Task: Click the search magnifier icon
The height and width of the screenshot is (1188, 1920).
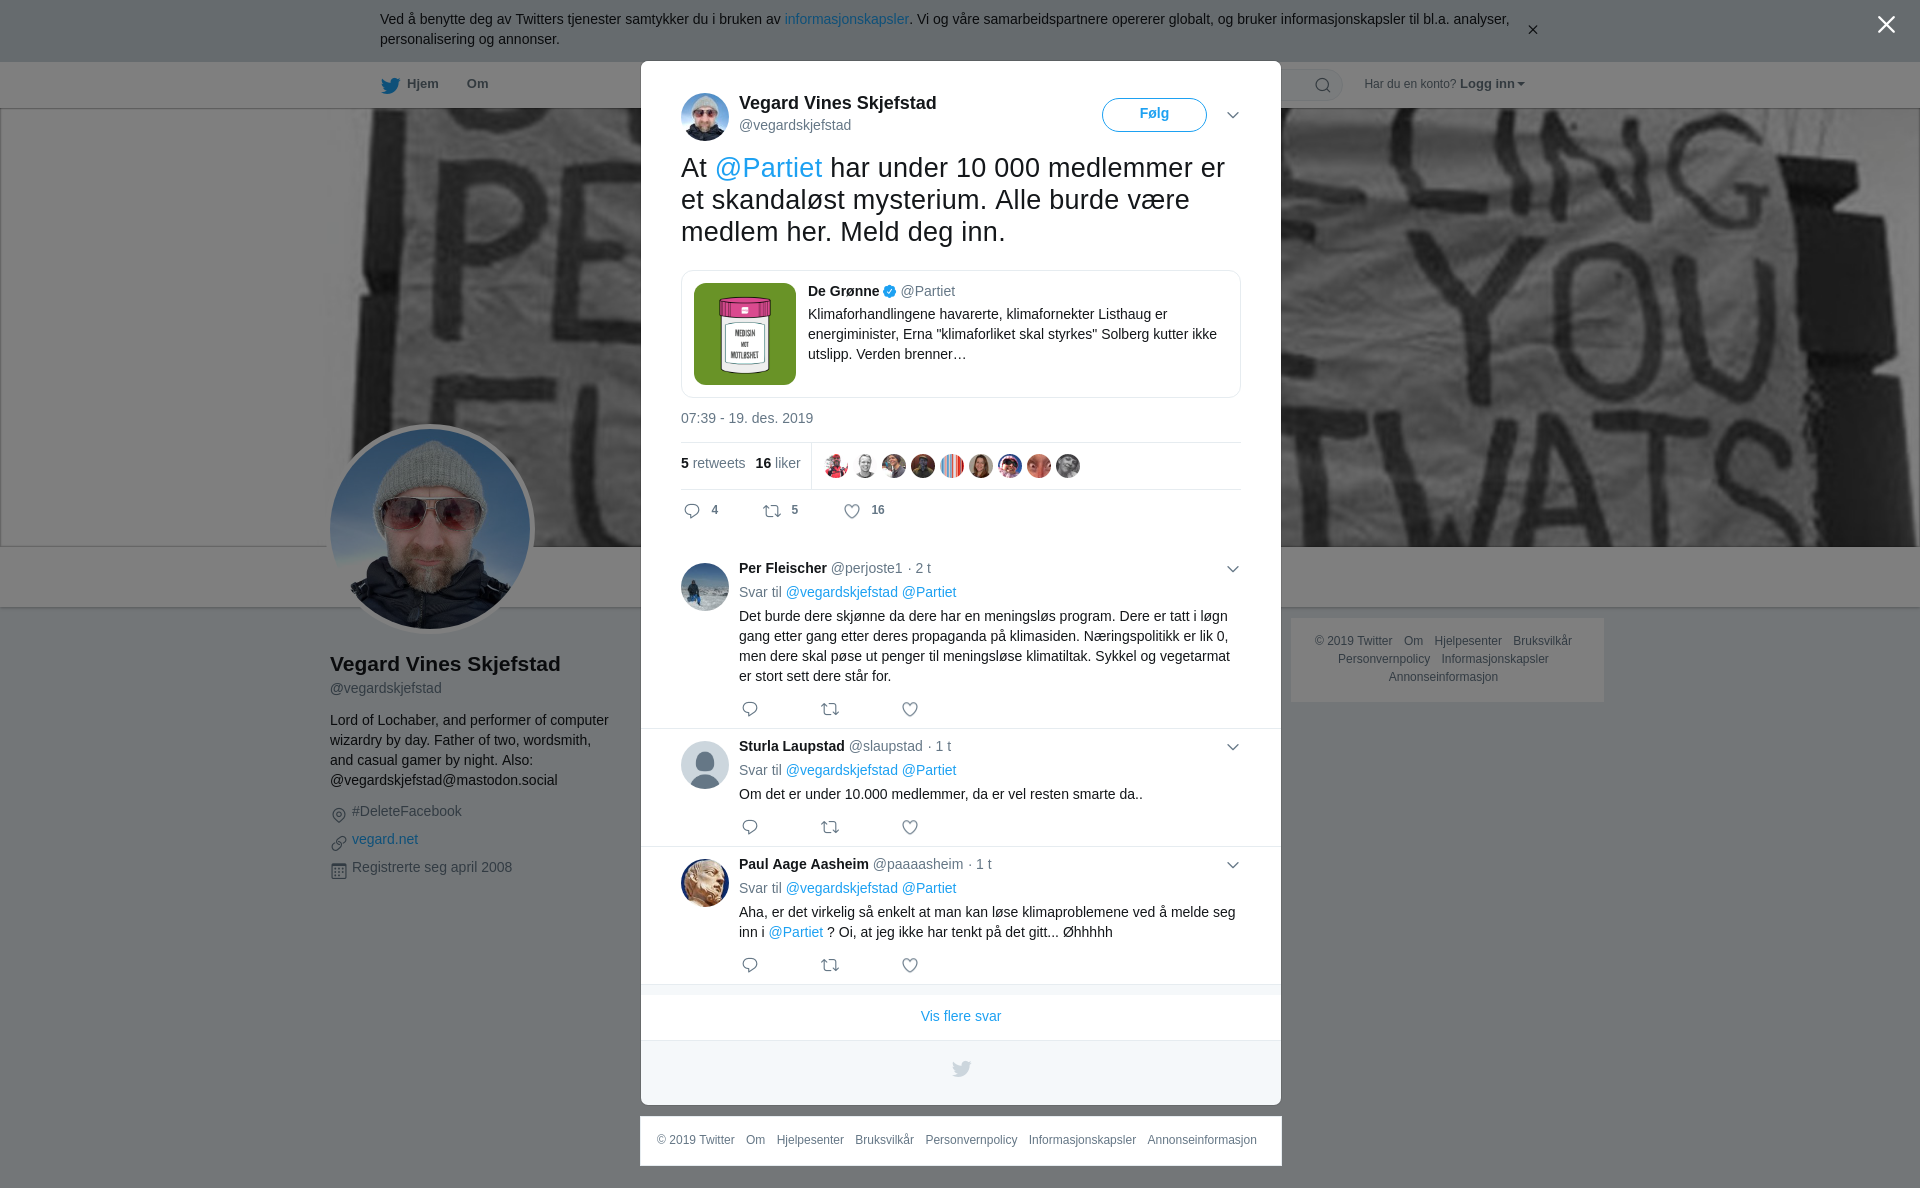Action: 1323,85
